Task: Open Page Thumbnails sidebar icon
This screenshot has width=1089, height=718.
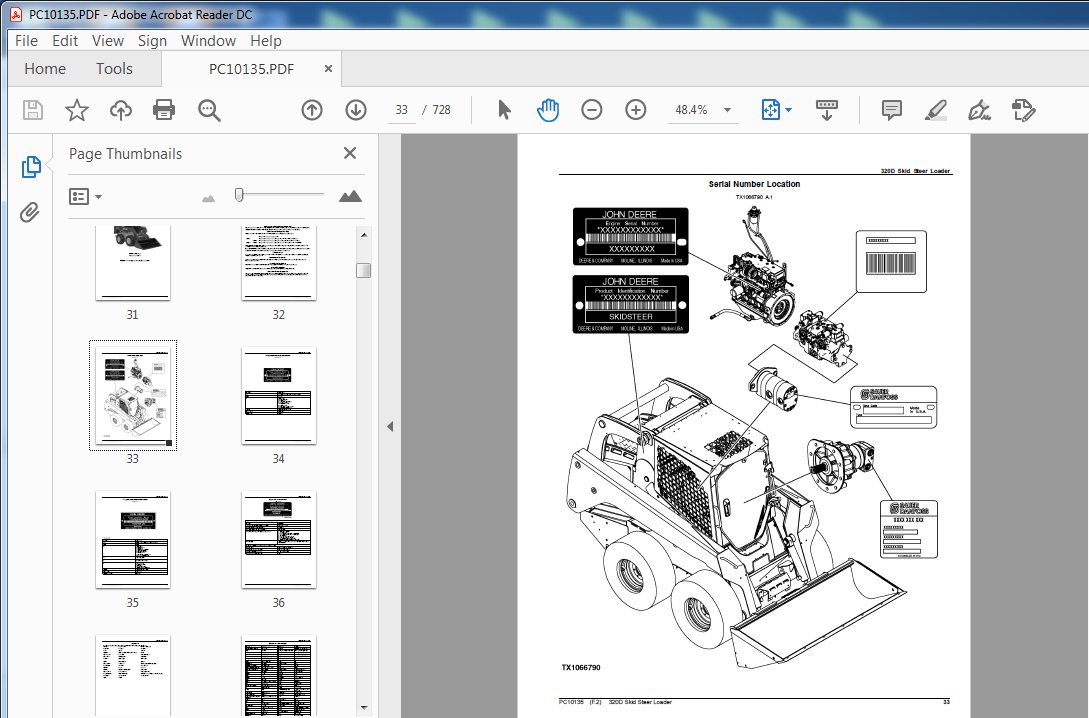Action: (x=31, y=167)
